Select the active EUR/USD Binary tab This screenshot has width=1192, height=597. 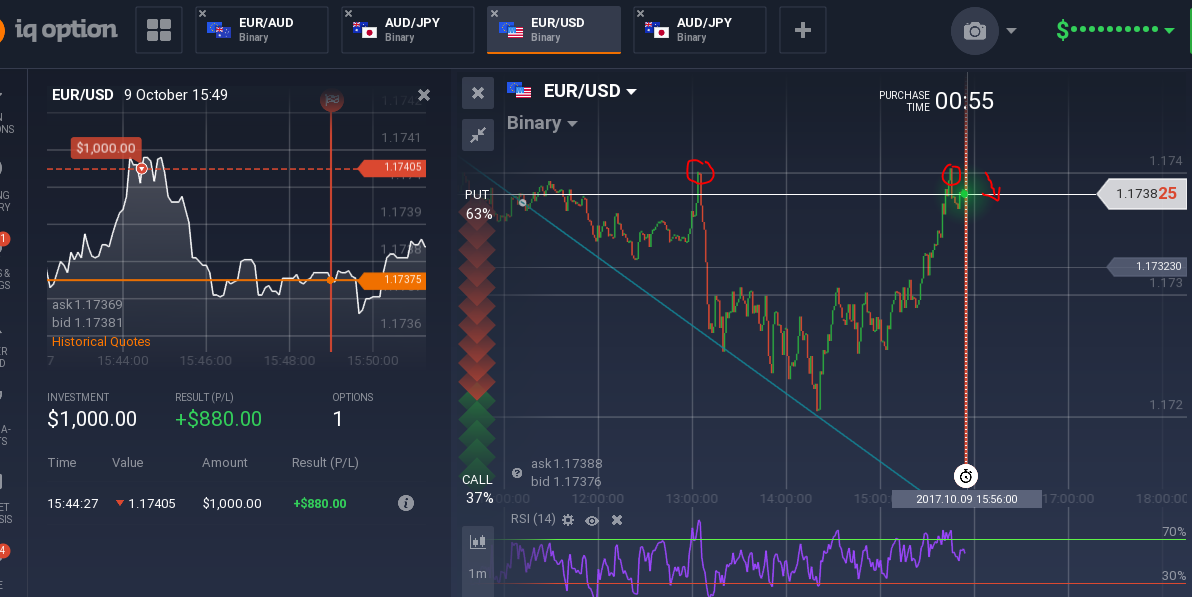(x=553, y=30)
